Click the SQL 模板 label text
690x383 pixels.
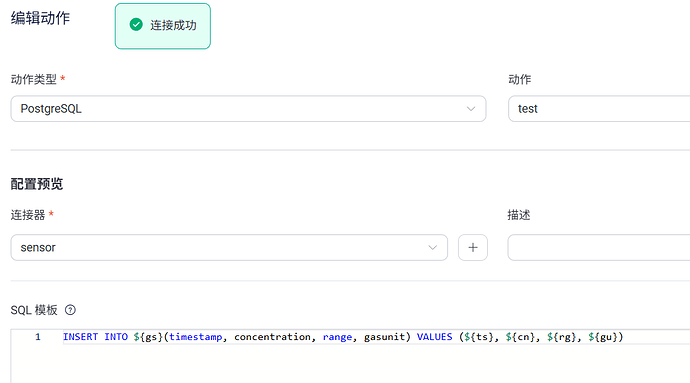34,310
